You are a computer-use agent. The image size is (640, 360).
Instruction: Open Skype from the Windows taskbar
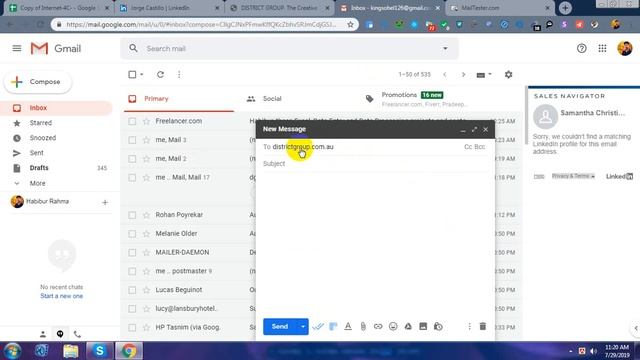[99, 351]
